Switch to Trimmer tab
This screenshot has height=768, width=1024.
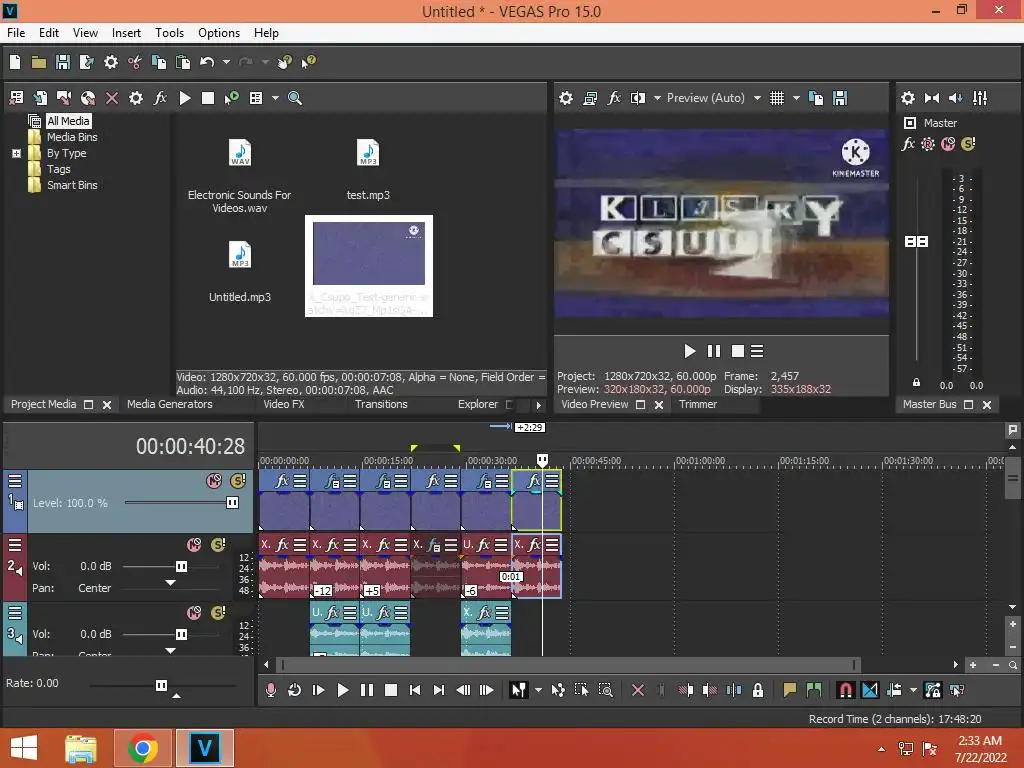click(697, 404)
